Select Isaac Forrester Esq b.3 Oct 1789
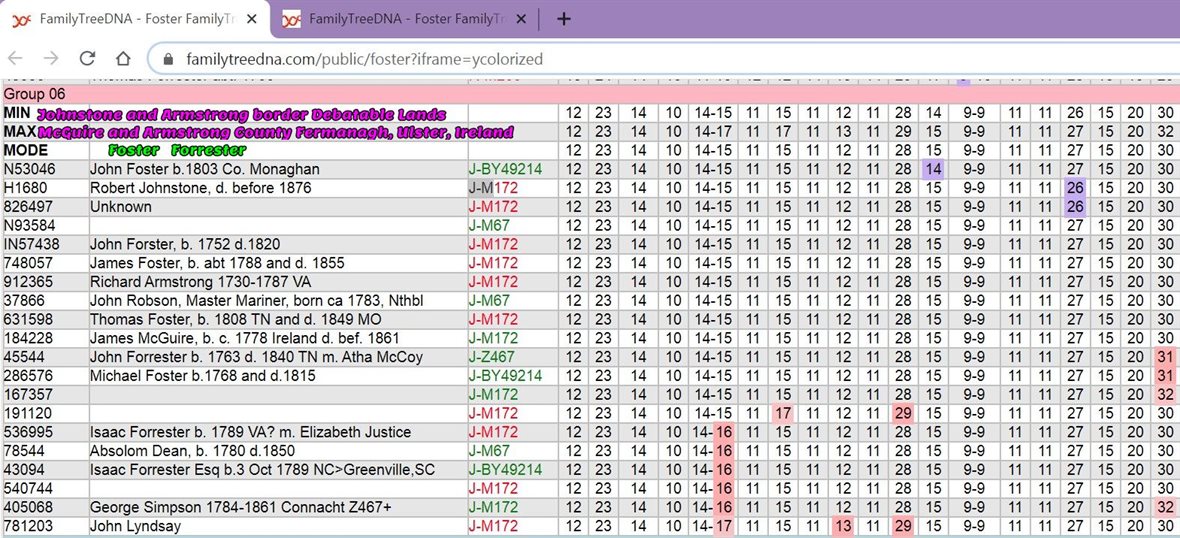 pos(263,470)
